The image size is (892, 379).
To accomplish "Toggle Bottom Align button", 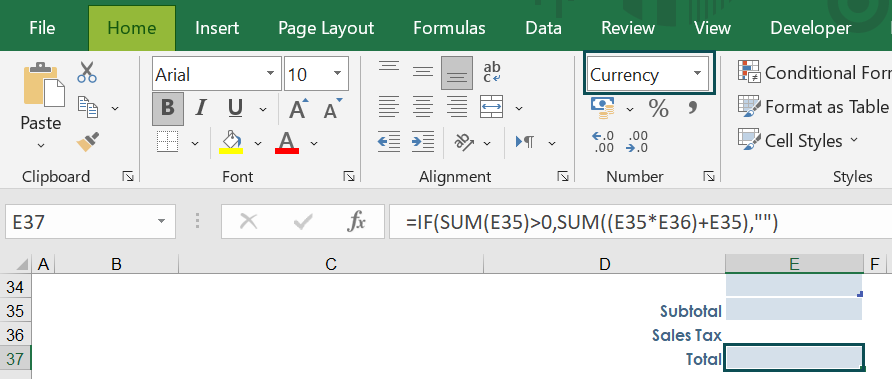I will [457, 73].
